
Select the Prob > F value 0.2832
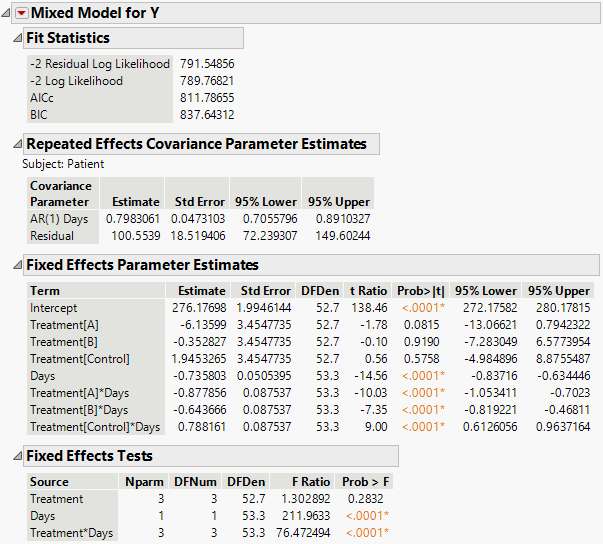click(365, 499)
